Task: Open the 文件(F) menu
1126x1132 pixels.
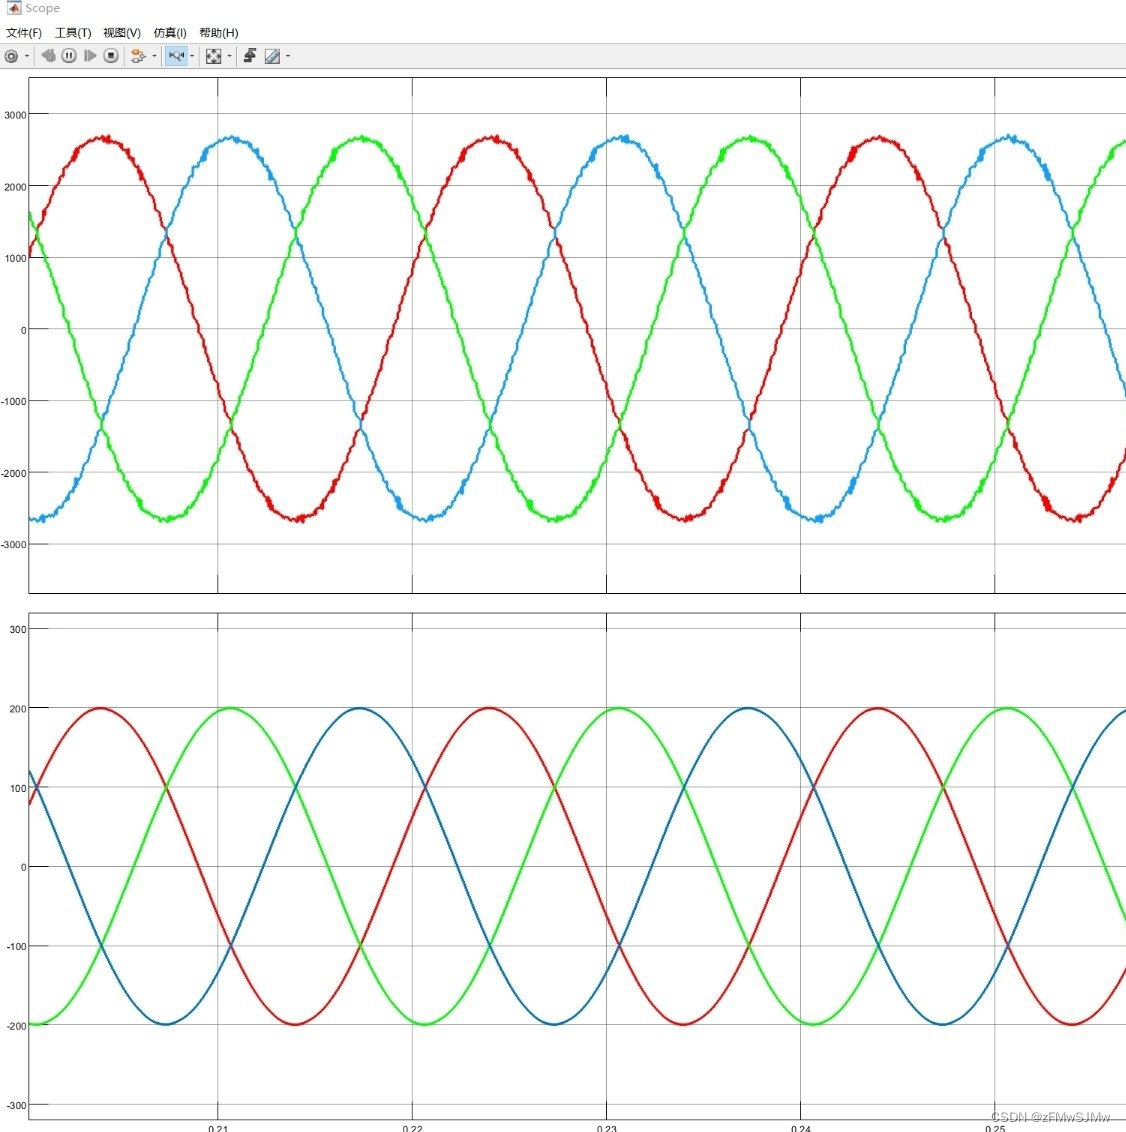Action: pos(24,32)
